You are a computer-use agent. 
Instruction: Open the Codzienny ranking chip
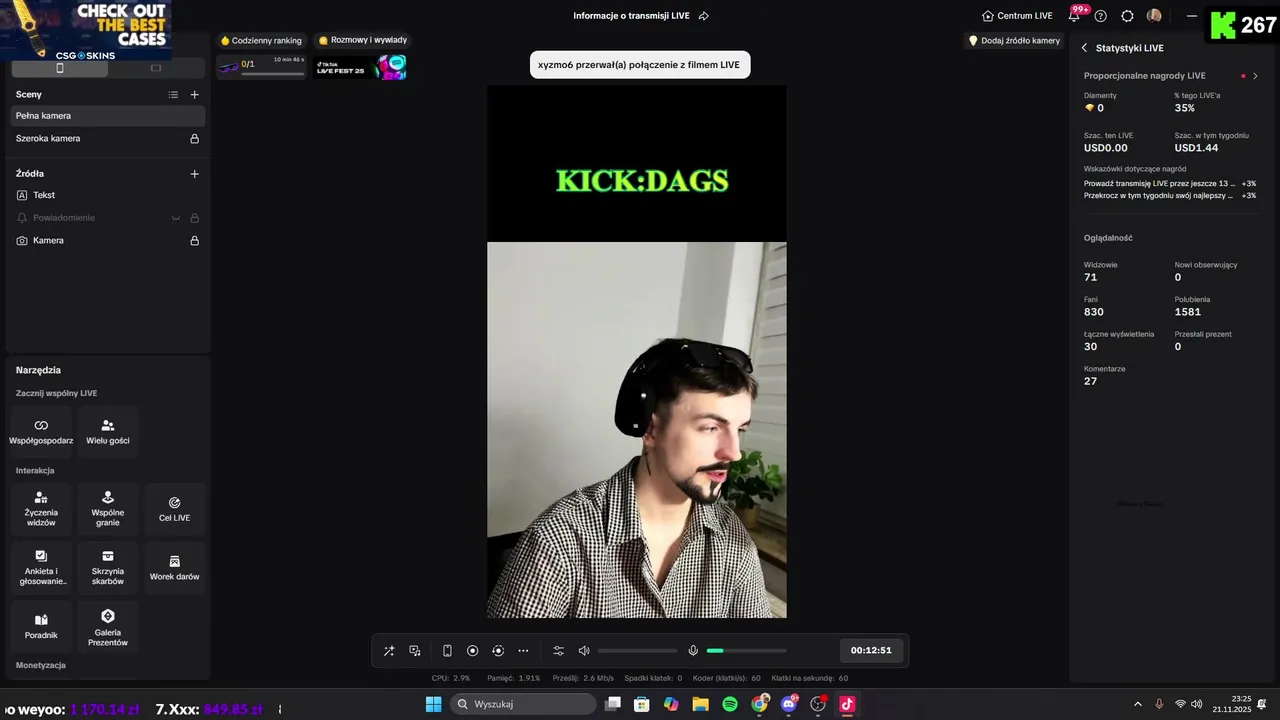(261, 41)
